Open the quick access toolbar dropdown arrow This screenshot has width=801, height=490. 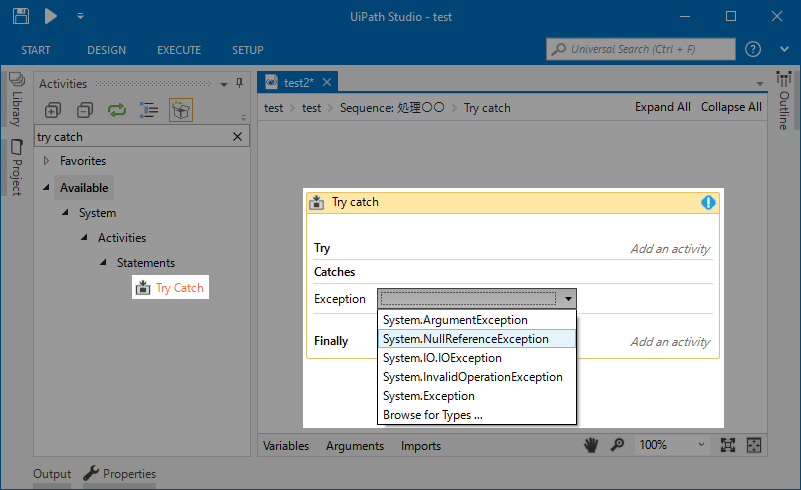(80, 16)
